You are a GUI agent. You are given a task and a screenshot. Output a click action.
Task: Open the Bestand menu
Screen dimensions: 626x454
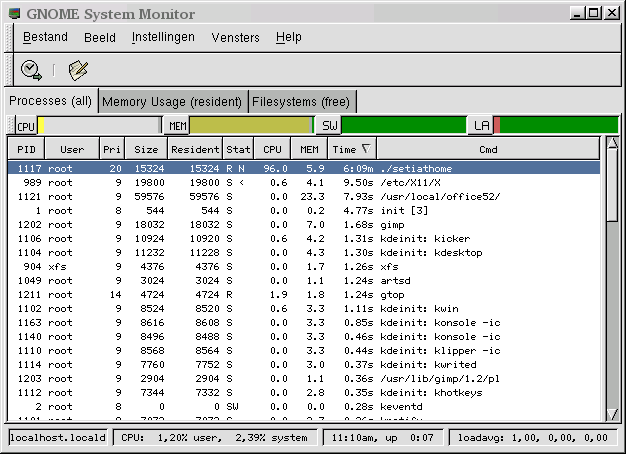coord(45,37)
